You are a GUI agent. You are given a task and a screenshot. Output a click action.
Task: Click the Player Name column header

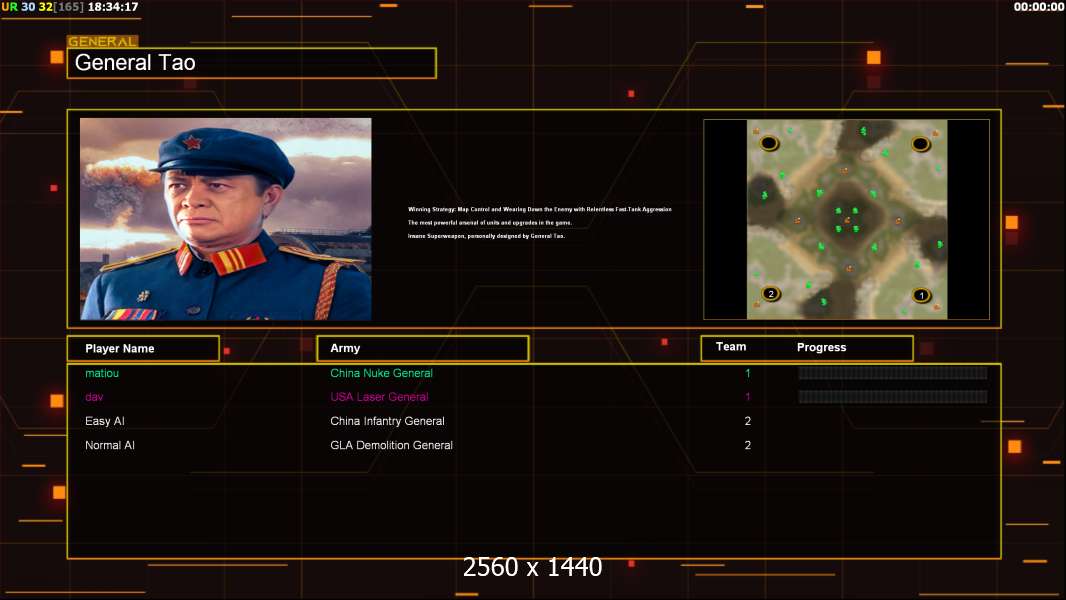pos(143,349)
